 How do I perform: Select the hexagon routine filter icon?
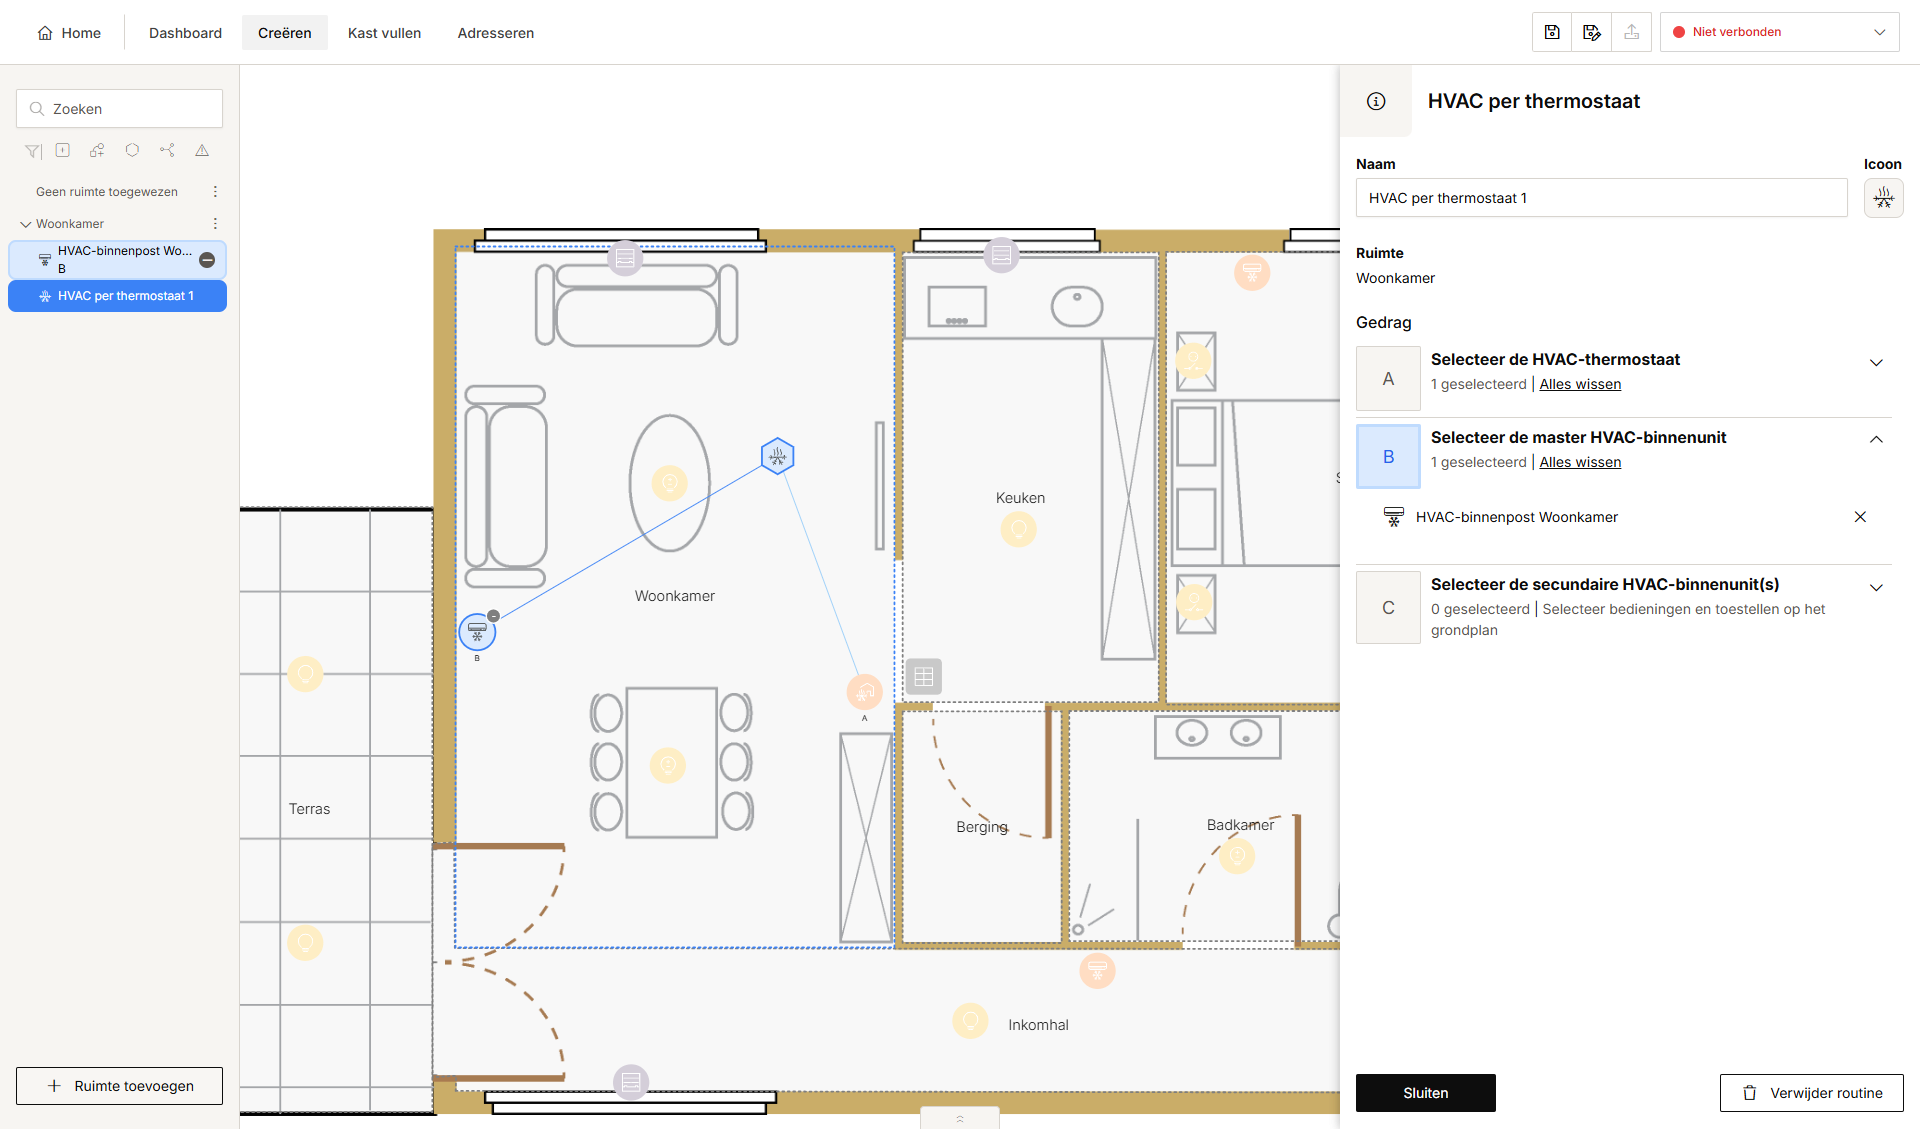(132, 150)
